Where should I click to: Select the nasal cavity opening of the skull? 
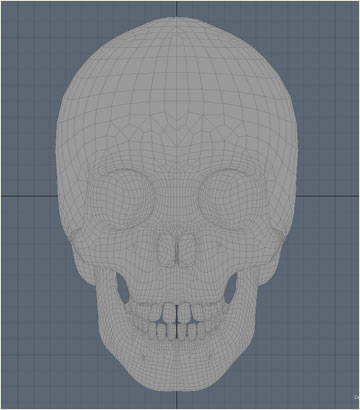pos(177,250)
